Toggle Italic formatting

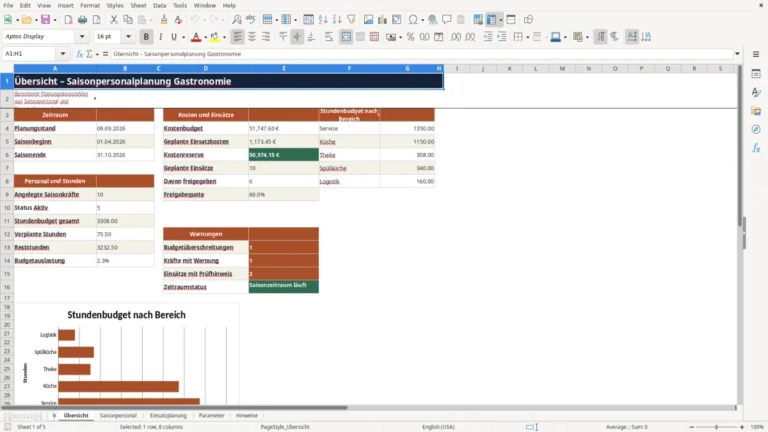coord(160,37)
